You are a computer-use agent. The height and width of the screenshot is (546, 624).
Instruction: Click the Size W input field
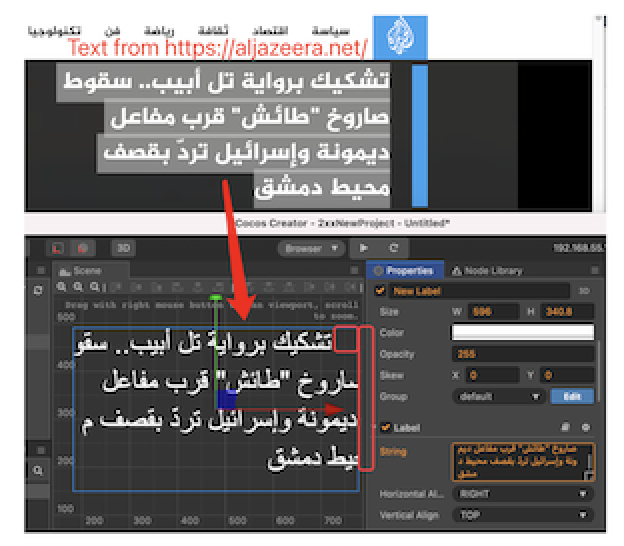(x=493, y=312)
